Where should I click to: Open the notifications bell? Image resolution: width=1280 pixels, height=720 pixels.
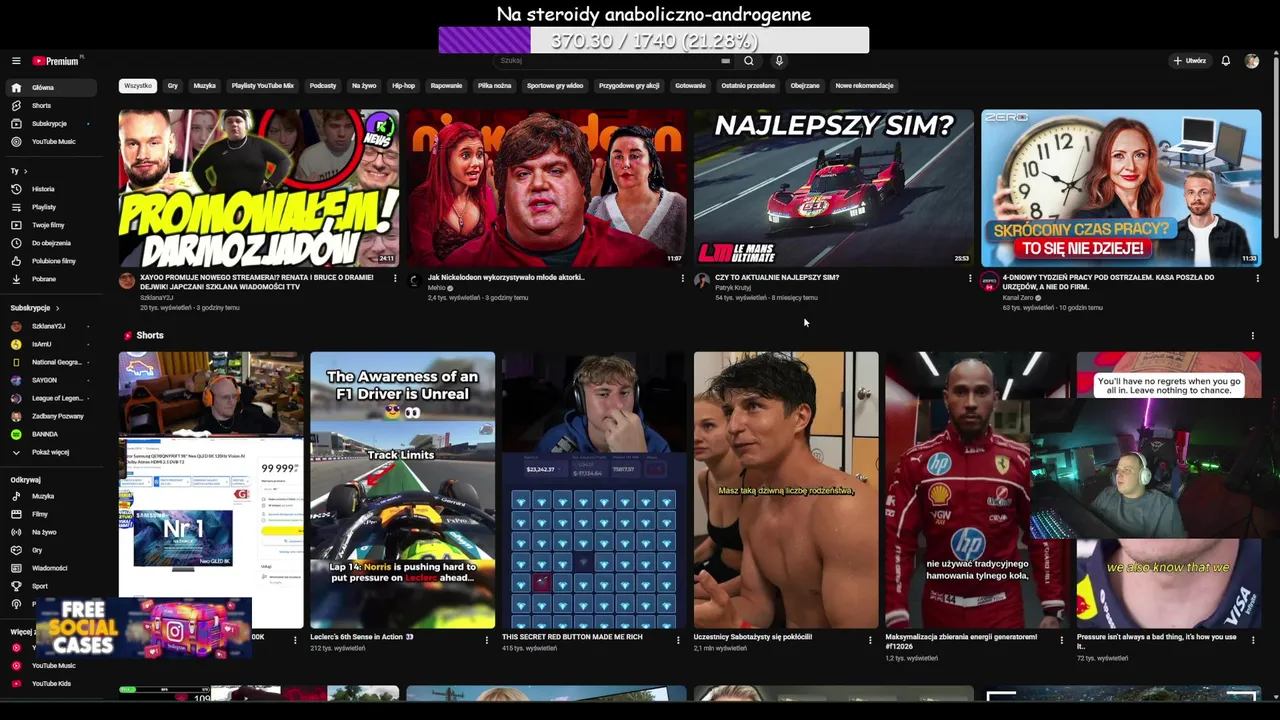1225,61
